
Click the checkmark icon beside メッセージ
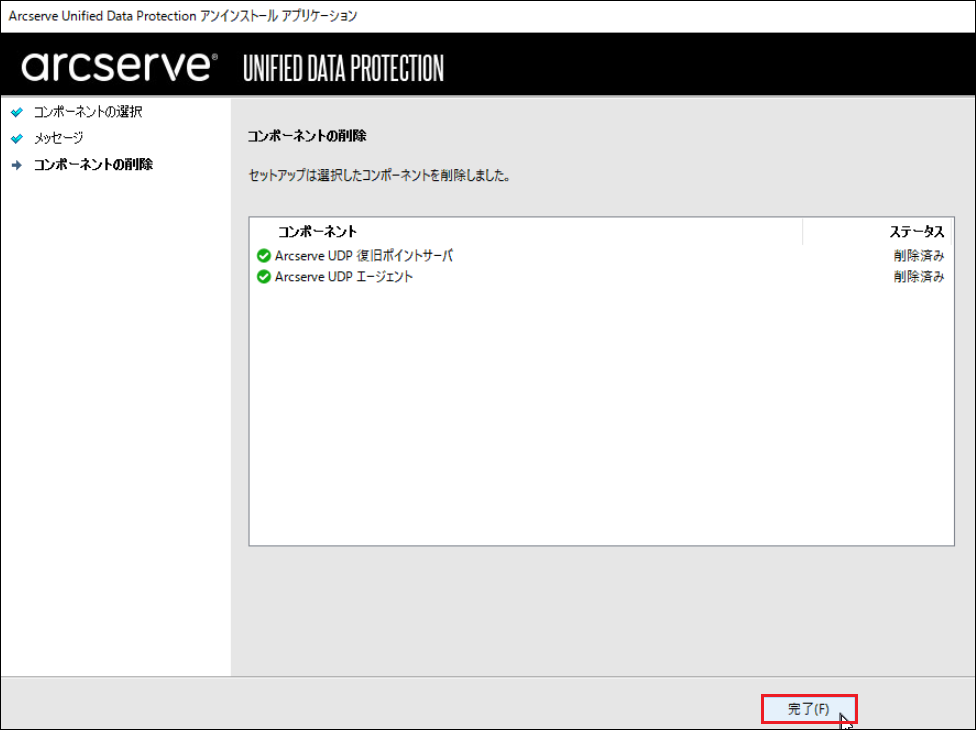click(x=17, y=138)
